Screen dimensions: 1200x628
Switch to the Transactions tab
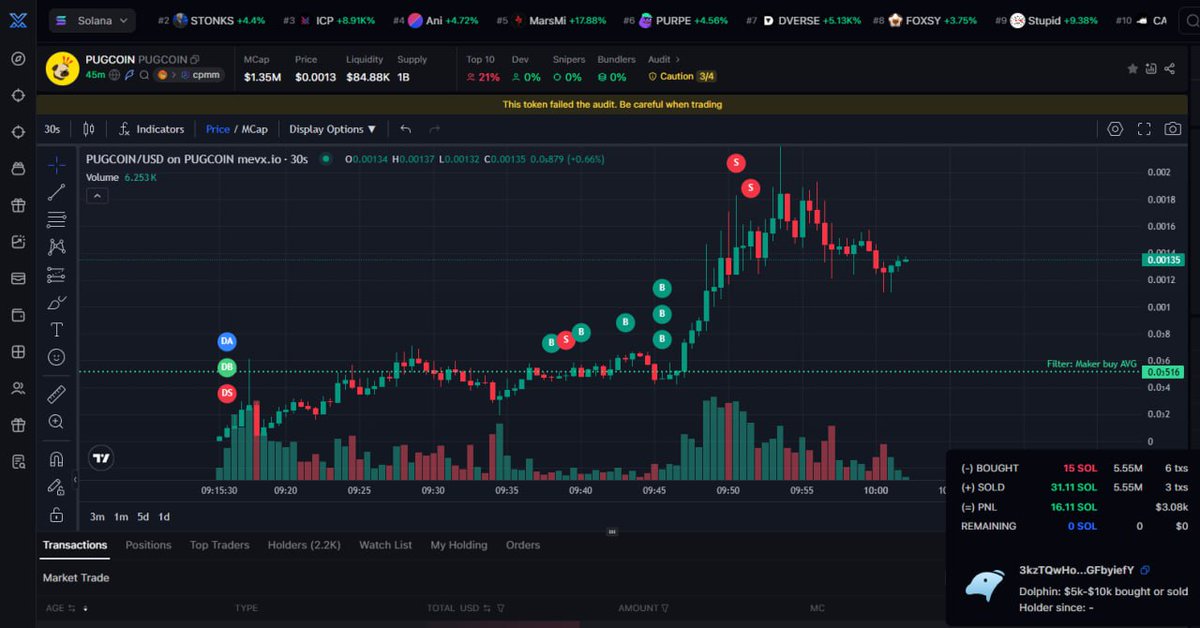point(75,545)
